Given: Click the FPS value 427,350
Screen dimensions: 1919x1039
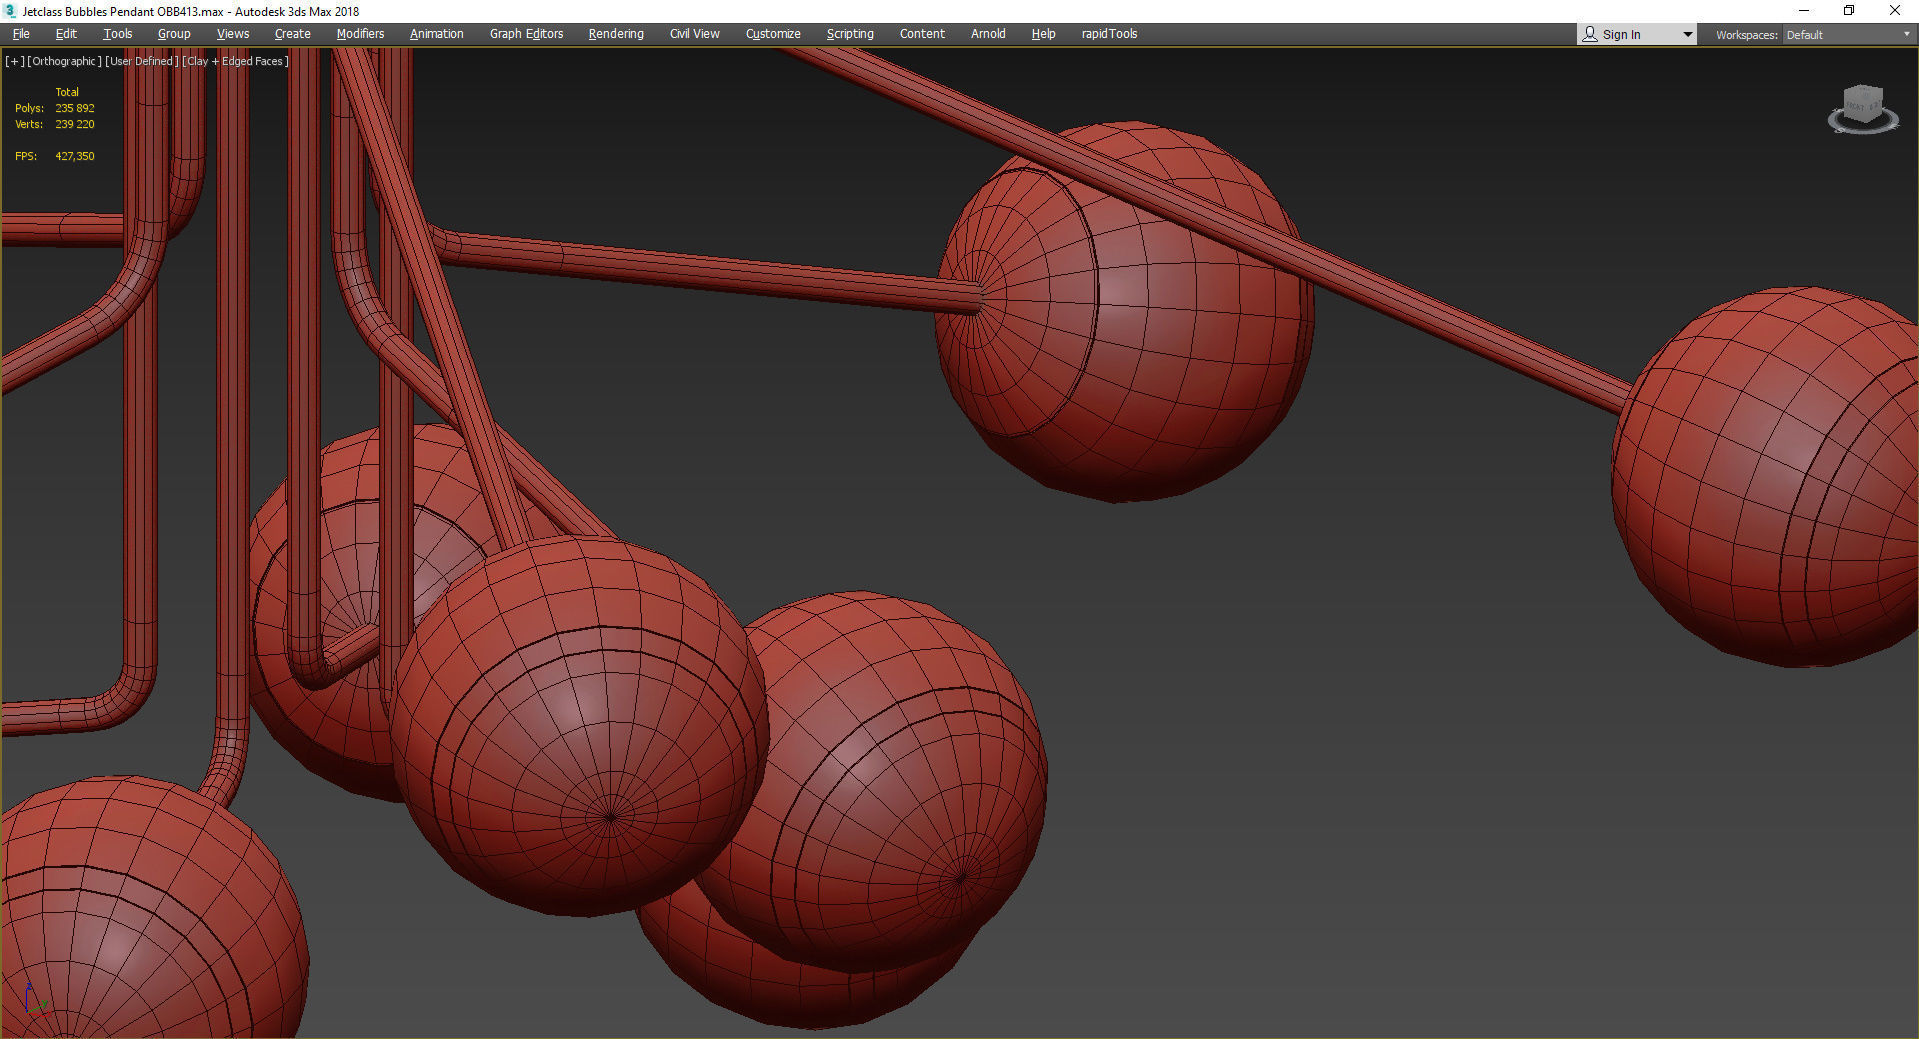Looking at the screenshot, I should click(75, 156).
